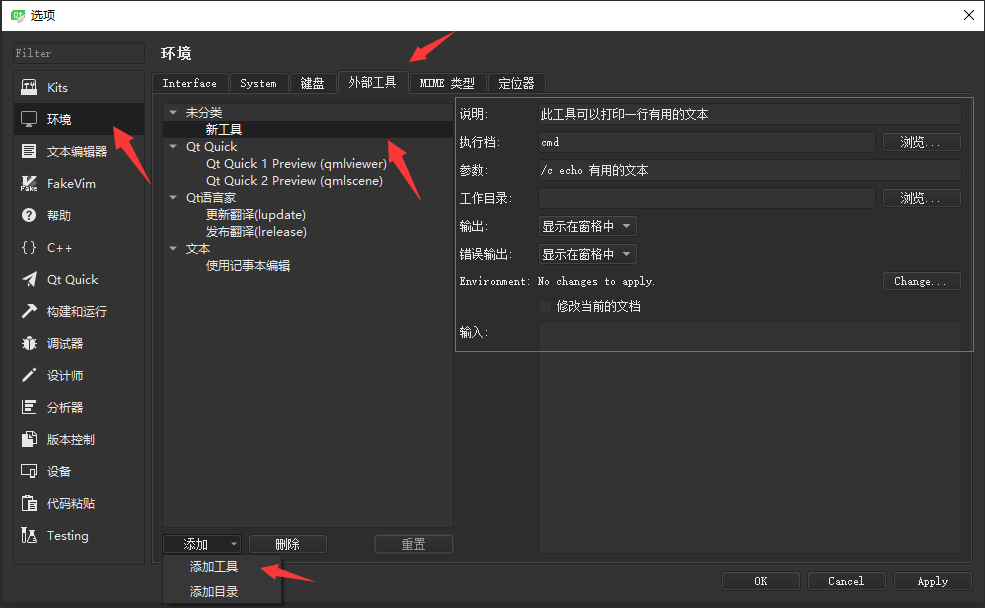Click the Filter search field
The width and height of the screenshot is (985, 608).
79,53
